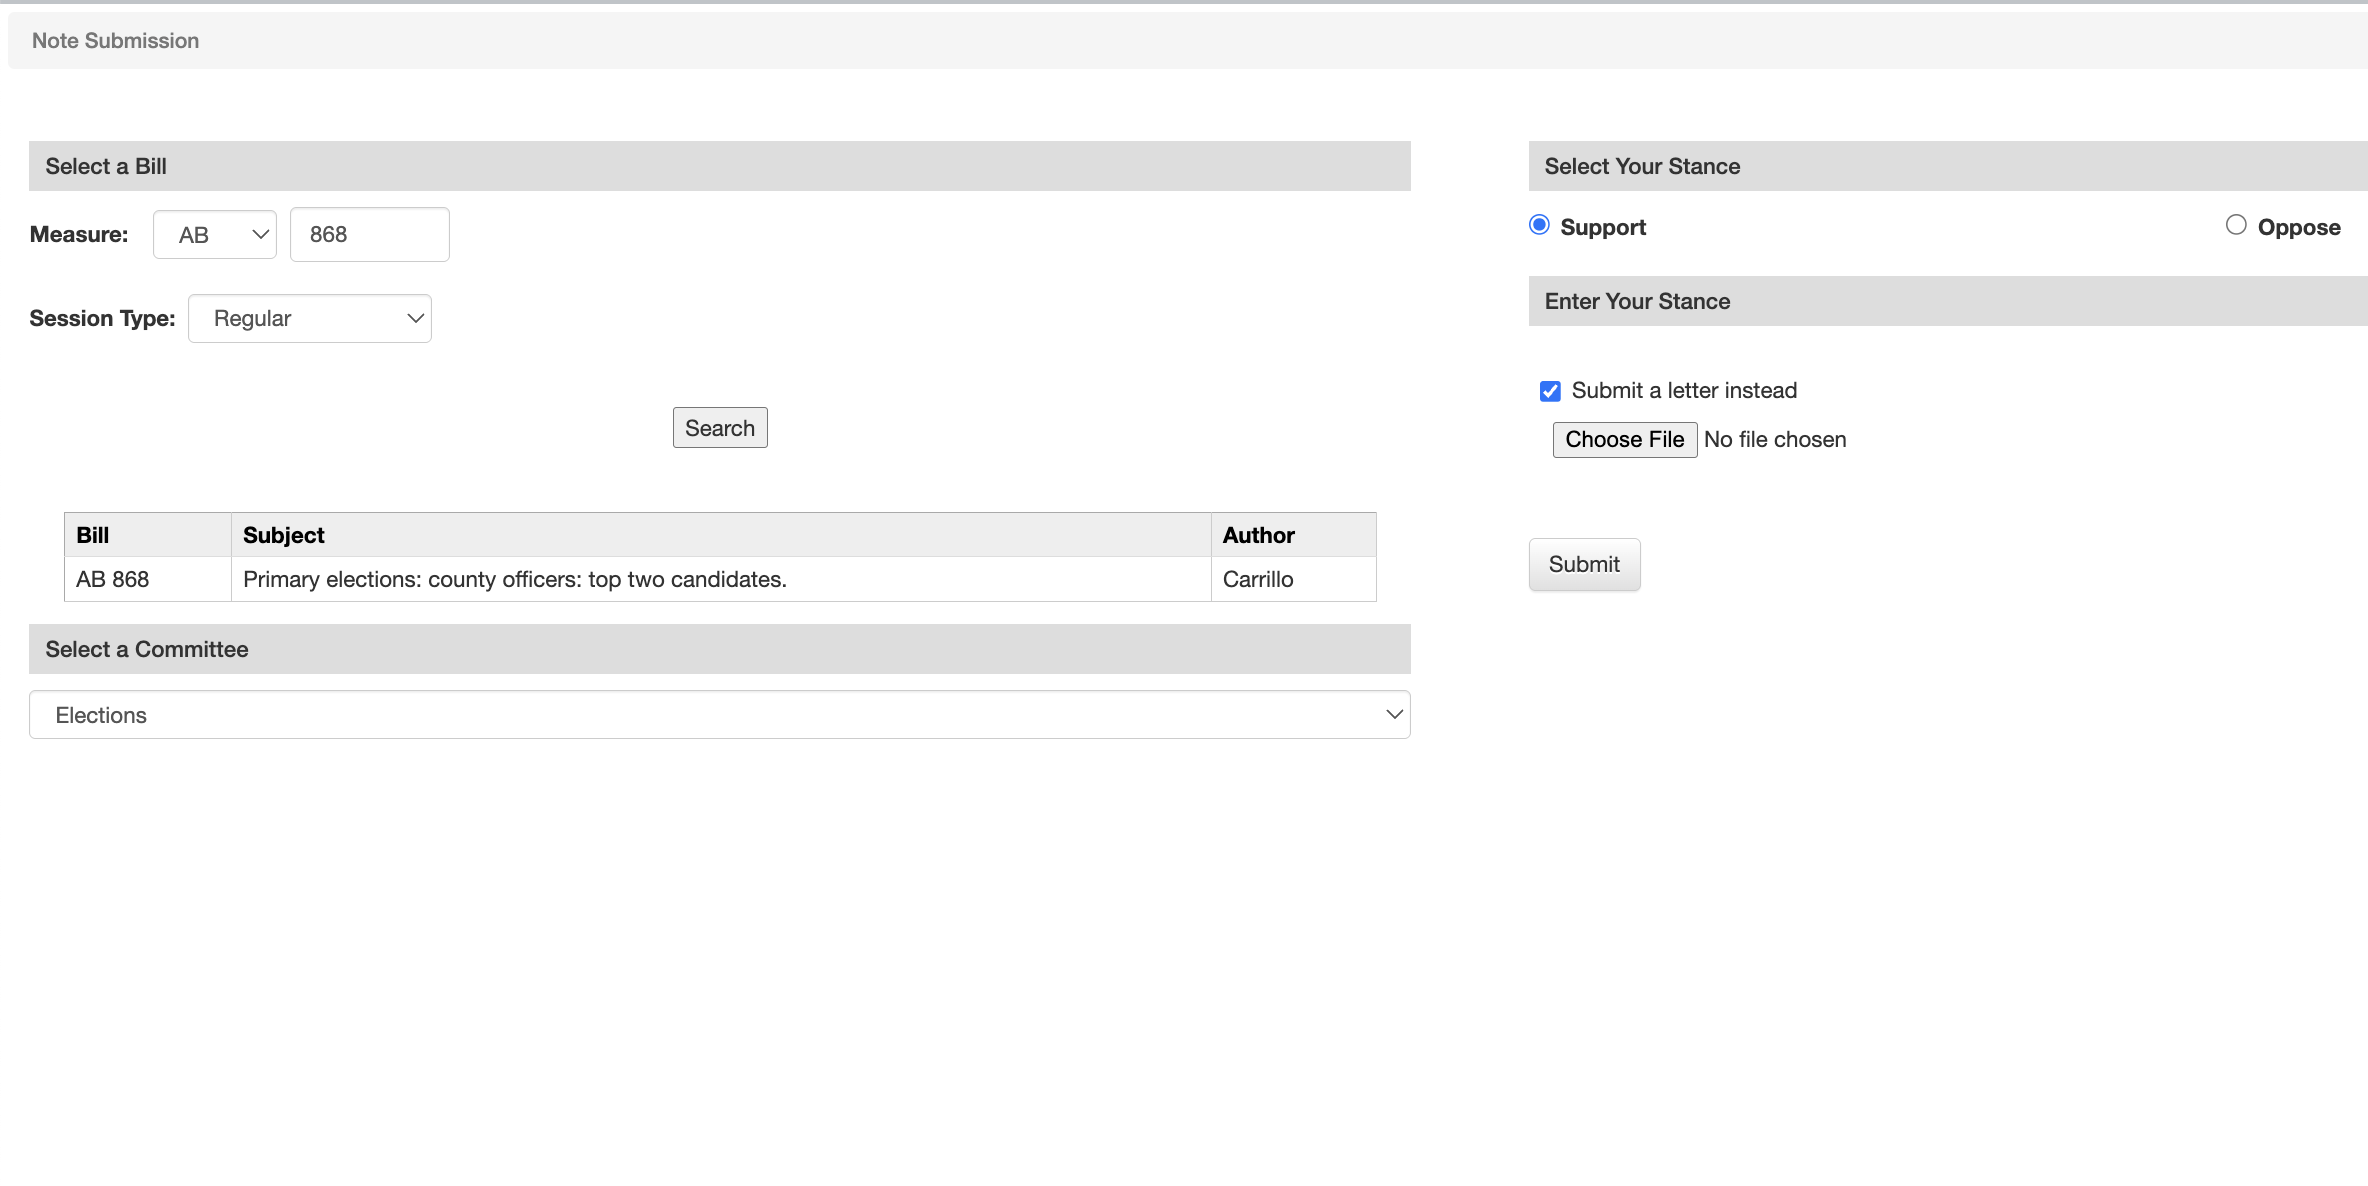Open the Session Type dropdown
2368x1186 pixels.
pyautogui.click(x=310, y=319)
